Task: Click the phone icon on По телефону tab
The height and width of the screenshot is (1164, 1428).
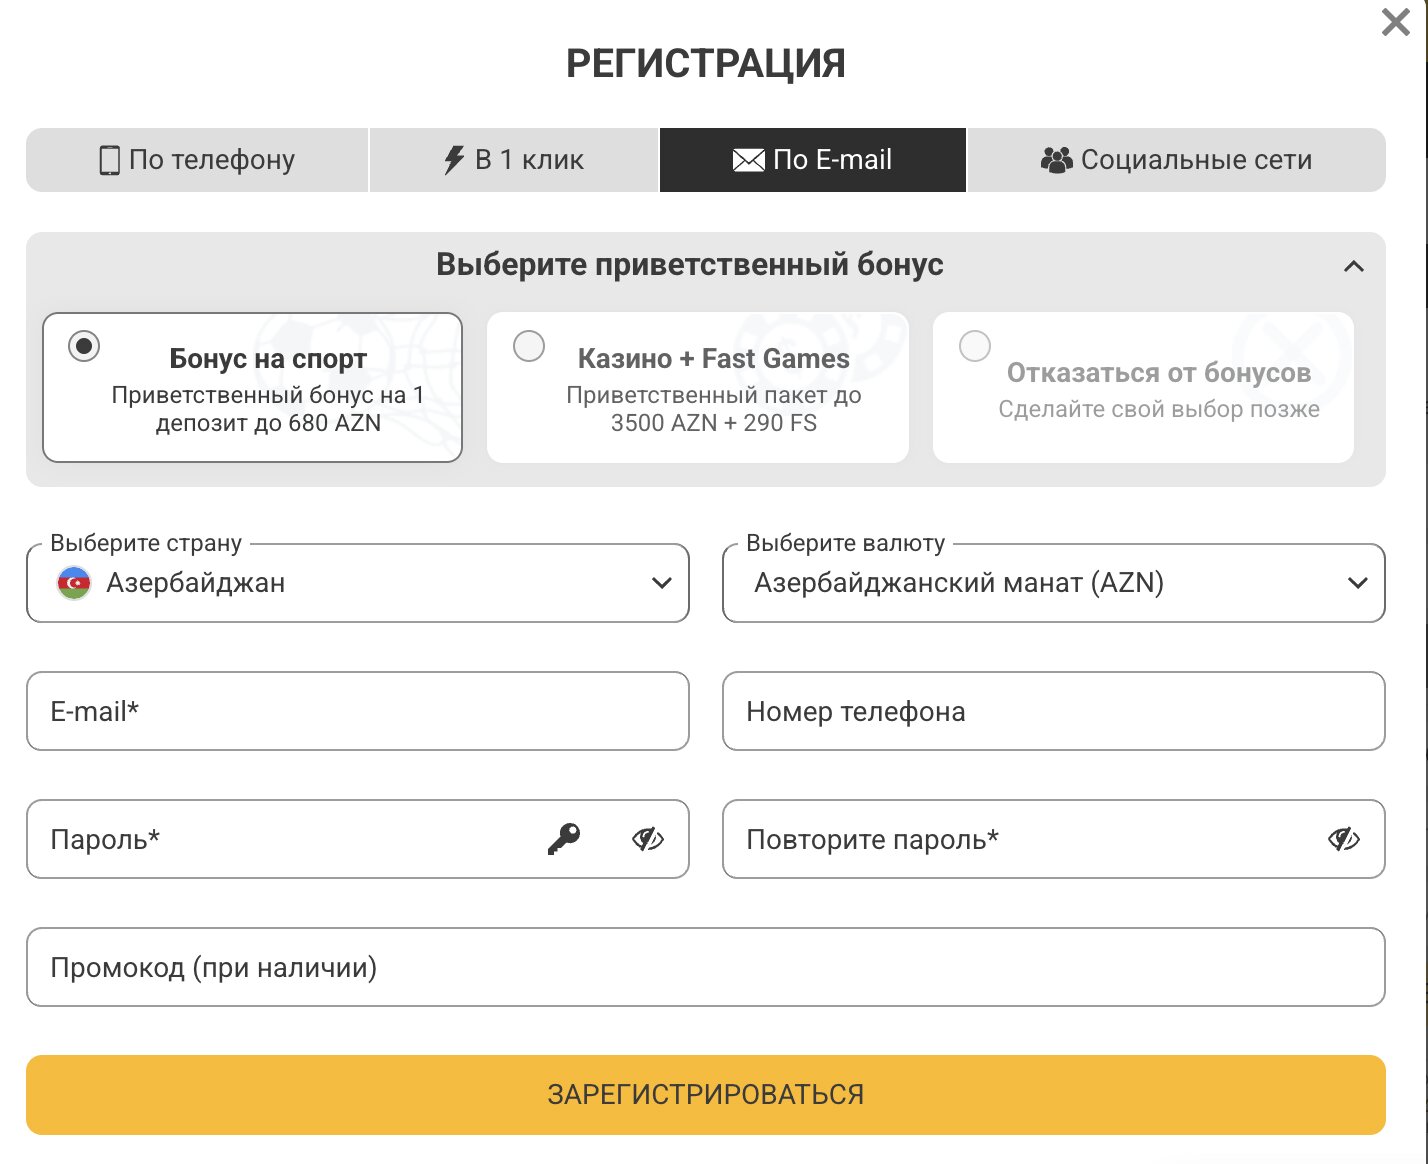Action: pyautogui.click(x=109, y=160)
